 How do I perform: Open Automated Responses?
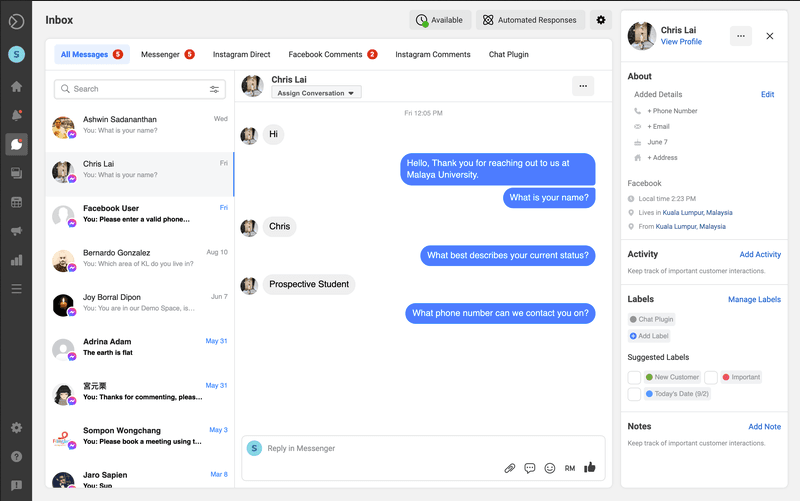529,20
